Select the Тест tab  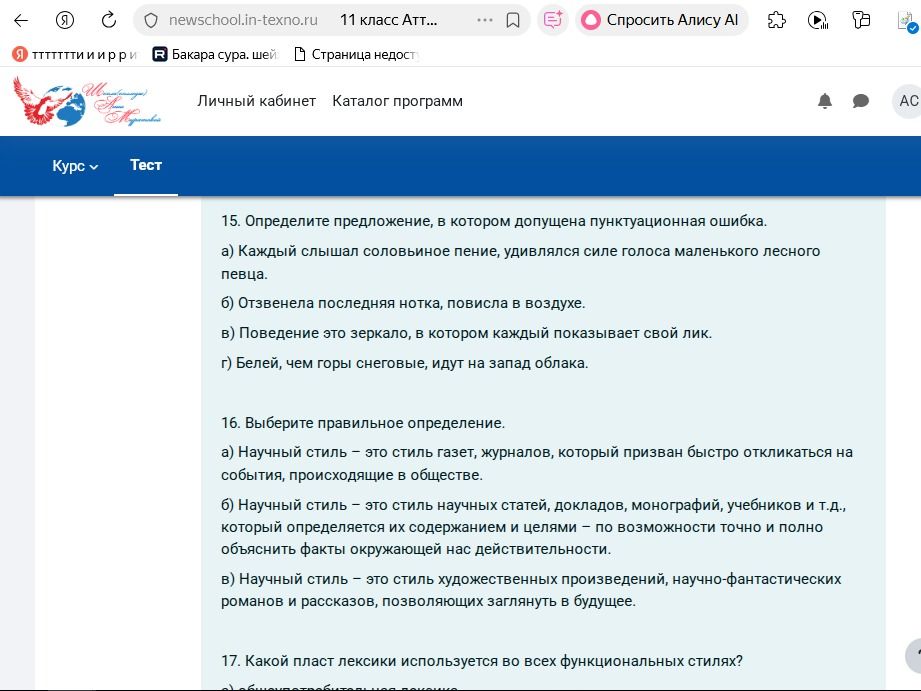146,165
